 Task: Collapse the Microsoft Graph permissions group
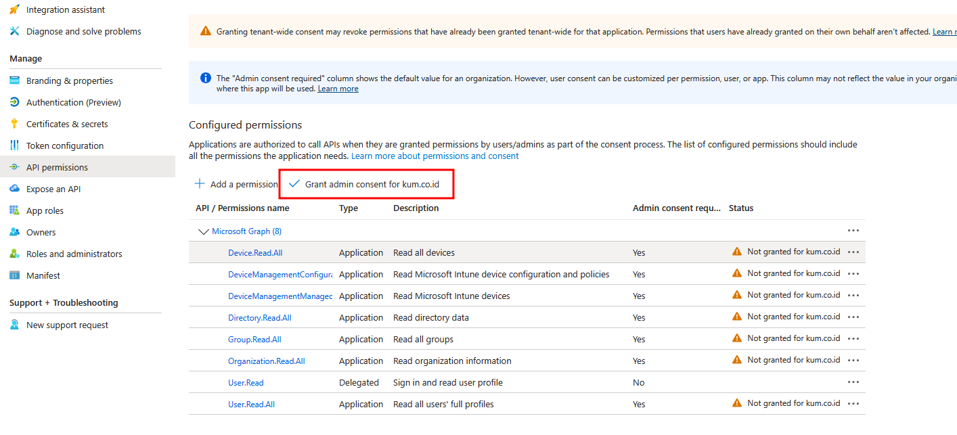203,231
